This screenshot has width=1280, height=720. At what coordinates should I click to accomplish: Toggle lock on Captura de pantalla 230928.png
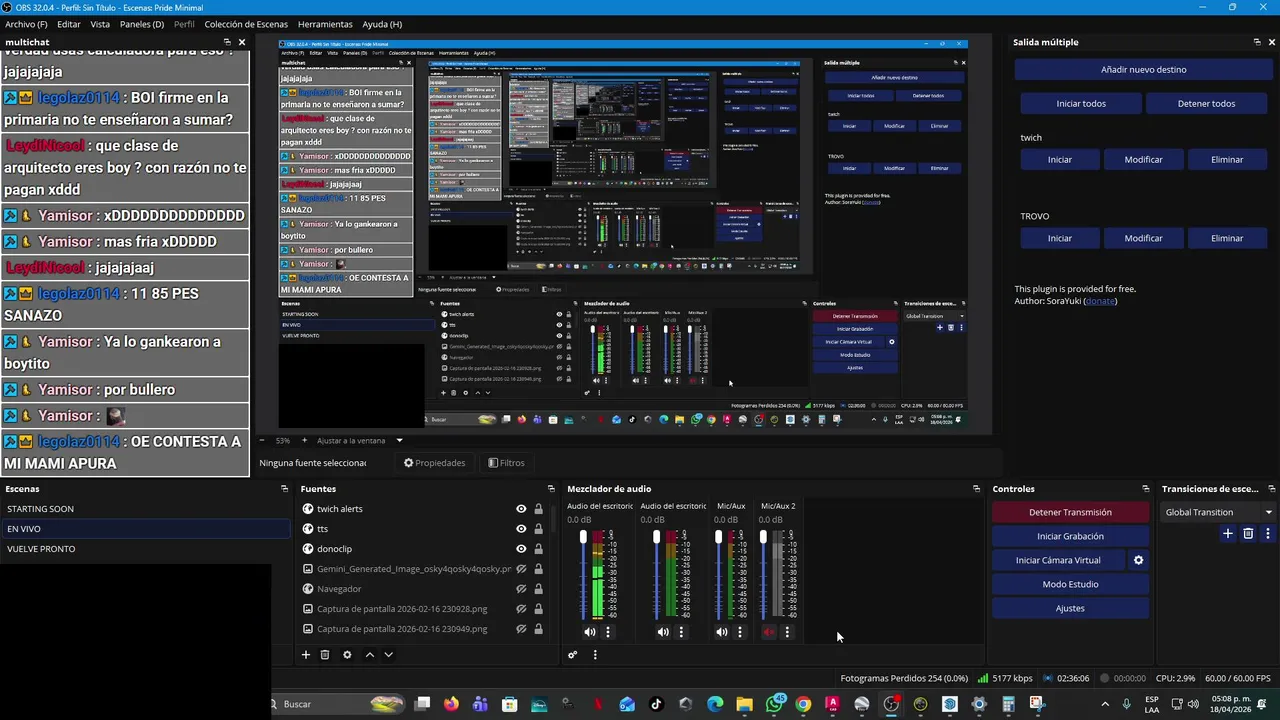(x=538, y=609)
